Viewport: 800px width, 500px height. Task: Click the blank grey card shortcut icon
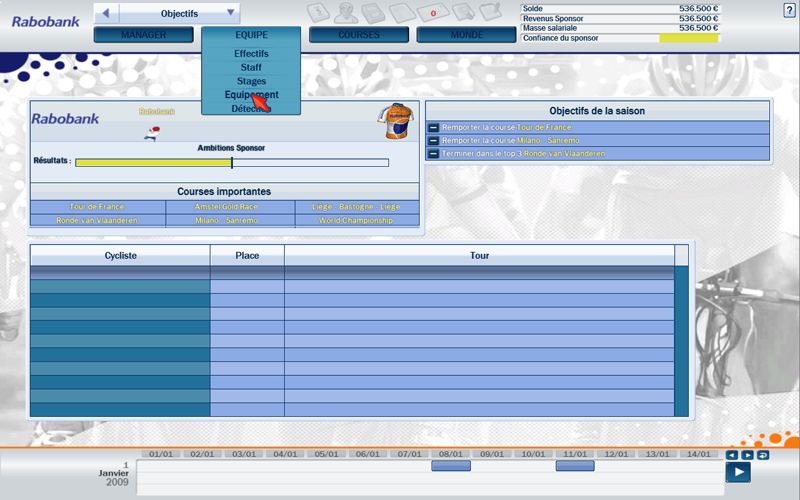(x=402, y=12)
